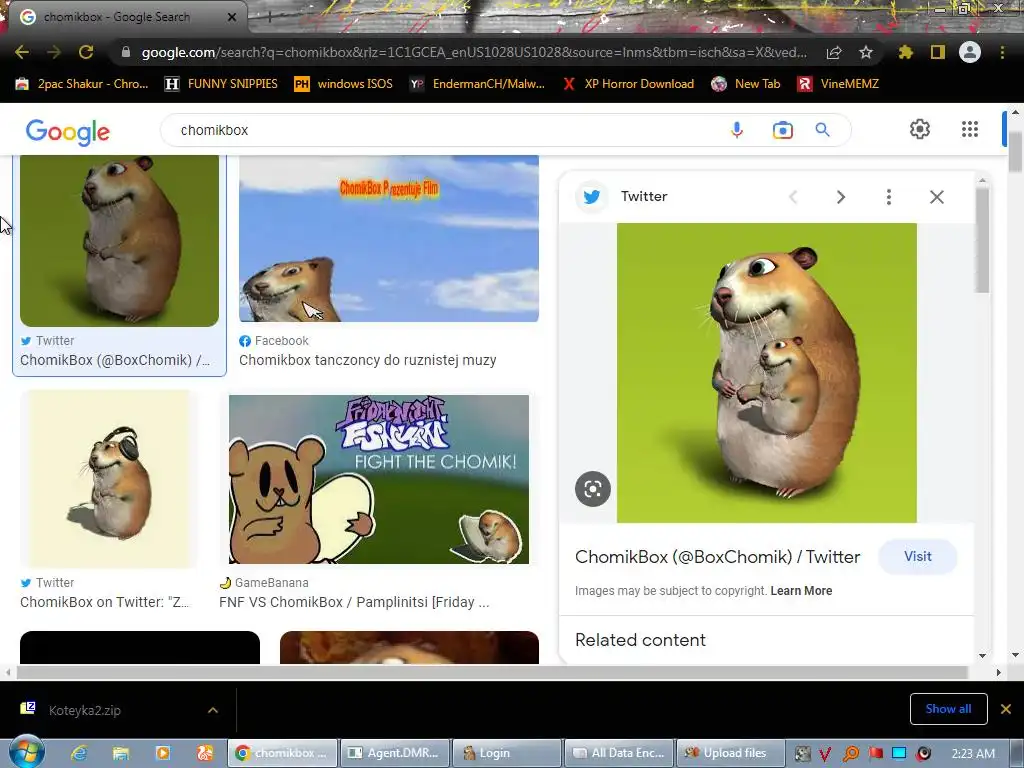Open the Chrome extensions puzzle icon
The height and width of the screenshot is (768, 1024).
pos(906,52)
